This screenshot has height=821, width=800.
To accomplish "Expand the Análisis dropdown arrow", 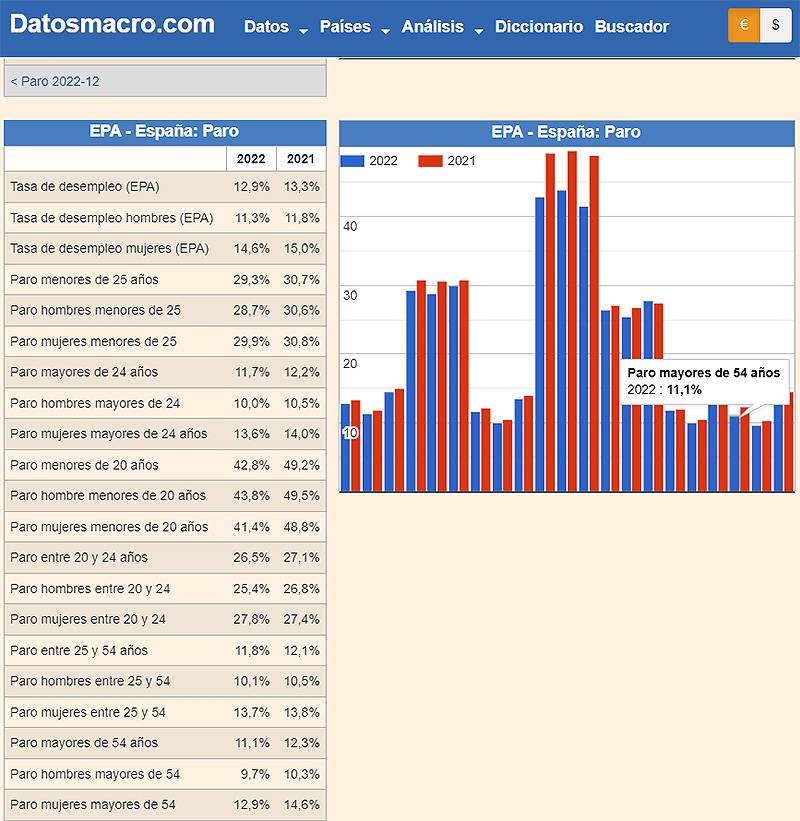I will 478,30.
